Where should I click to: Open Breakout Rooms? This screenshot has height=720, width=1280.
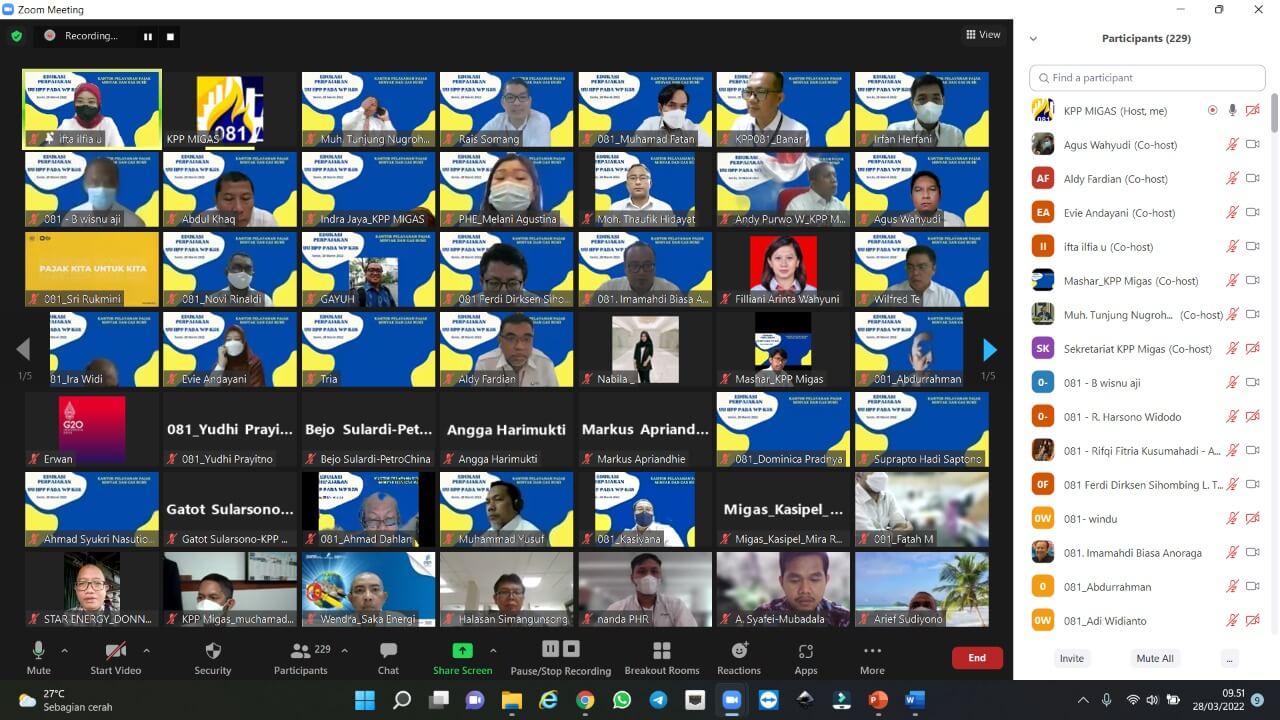pyautogui.click(x=661, y=657)
